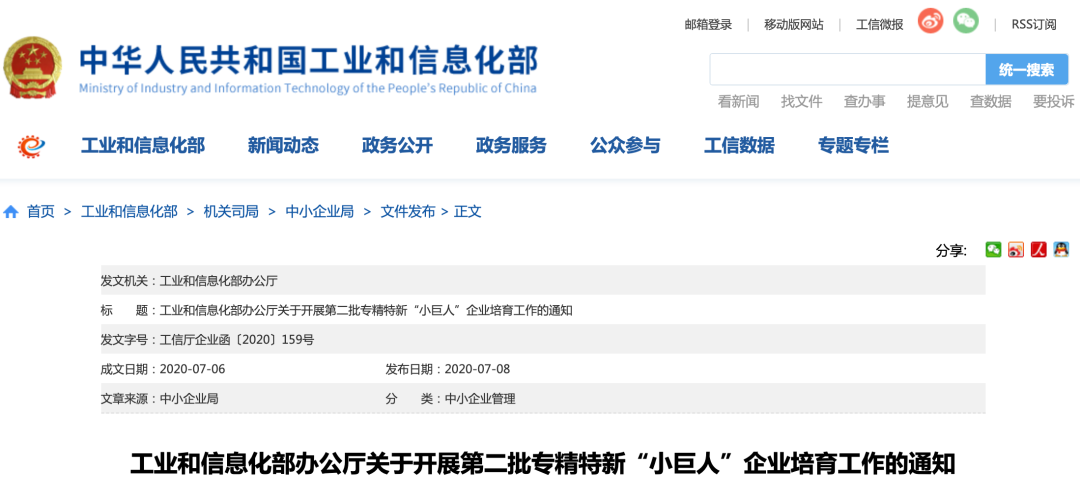The height and width of the screenshot is (499, 1080).
Task: Open 工信数据 navigation menu
Action: (x=739, y=145)
